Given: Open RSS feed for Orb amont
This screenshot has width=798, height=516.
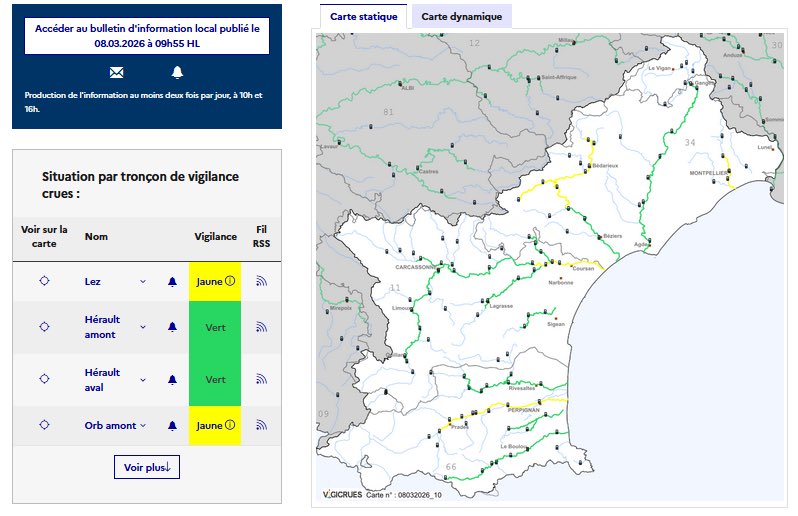Looking at the screenshot, I should (x=261, y=425).
